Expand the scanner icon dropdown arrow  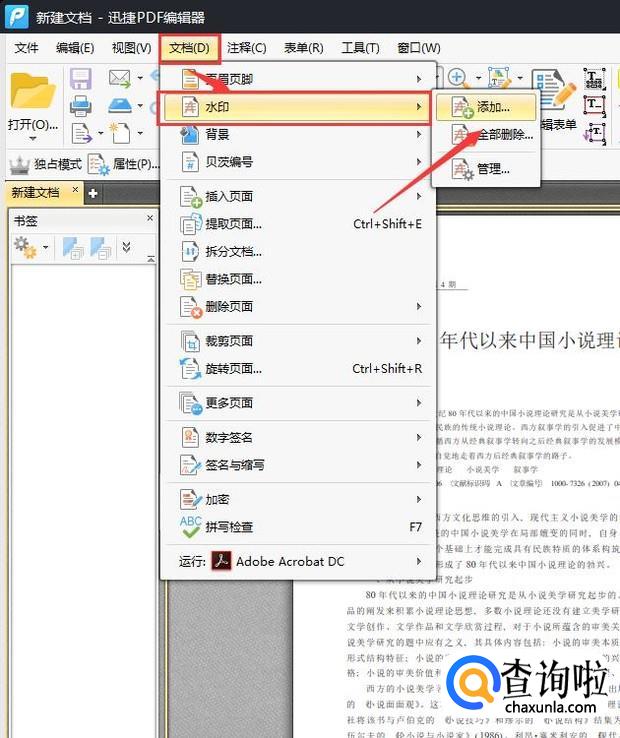point(140,105)
